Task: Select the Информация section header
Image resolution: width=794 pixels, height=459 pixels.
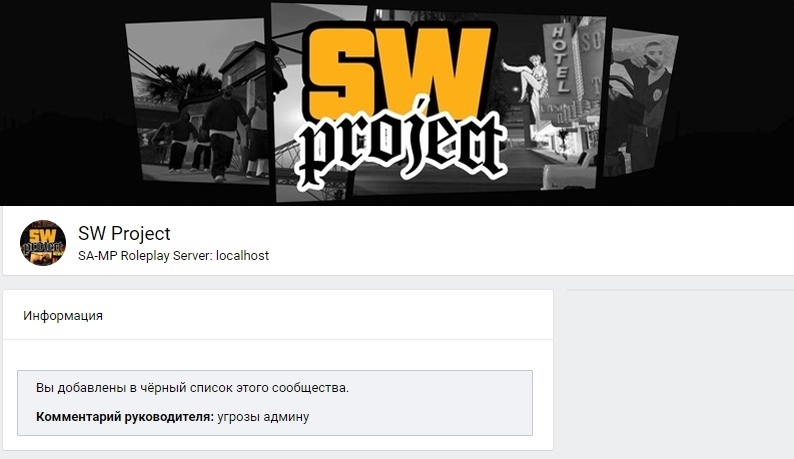Action: (x=63, y=316)
